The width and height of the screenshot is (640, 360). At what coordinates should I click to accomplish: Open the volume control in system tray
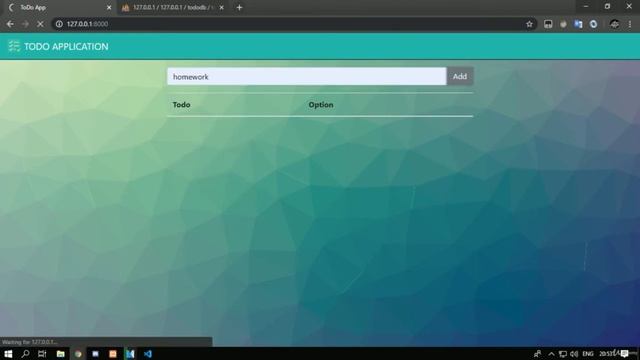(574, 354)
